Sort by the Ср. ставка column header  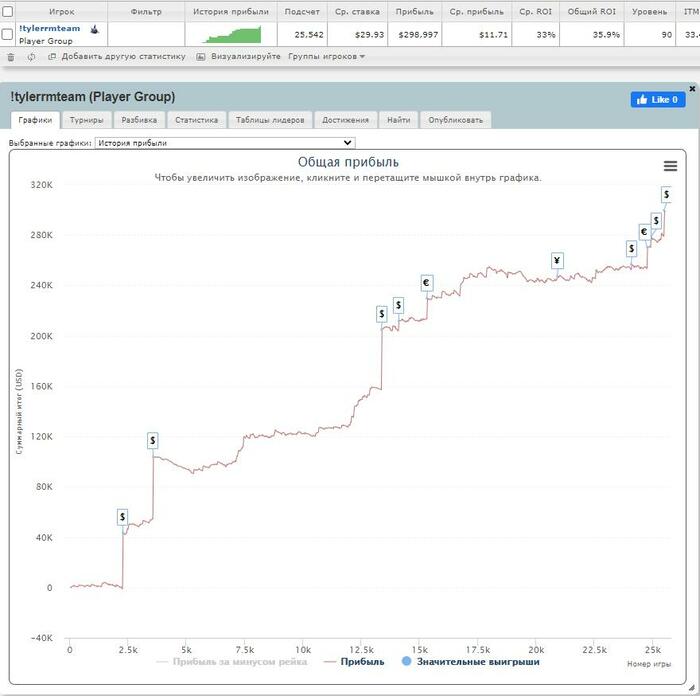(358, 12)
